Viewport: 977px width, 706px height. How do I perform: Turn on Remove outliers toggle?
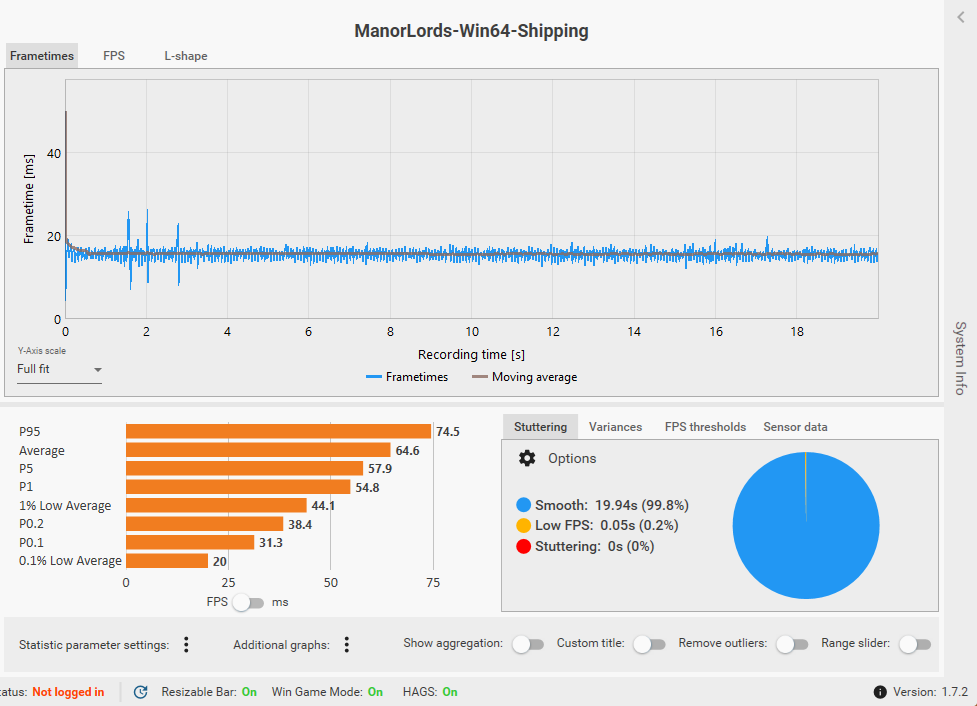pos(792,644)
